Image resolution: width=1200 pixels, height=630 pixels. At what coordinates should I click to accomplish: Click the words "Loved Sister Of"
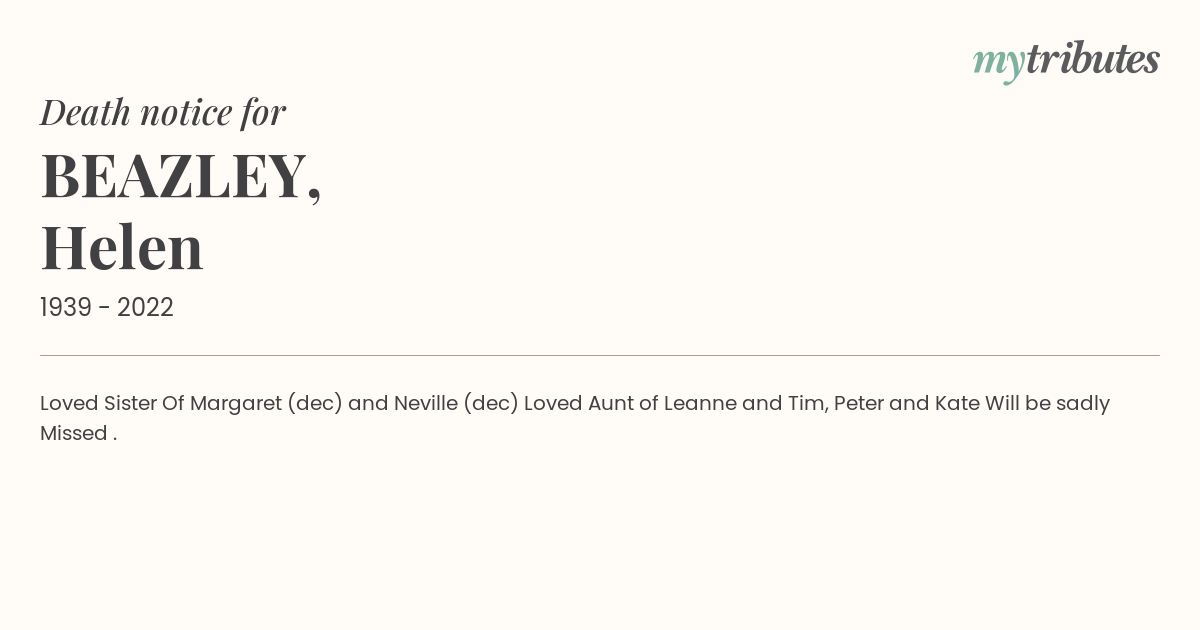(112, 403)
